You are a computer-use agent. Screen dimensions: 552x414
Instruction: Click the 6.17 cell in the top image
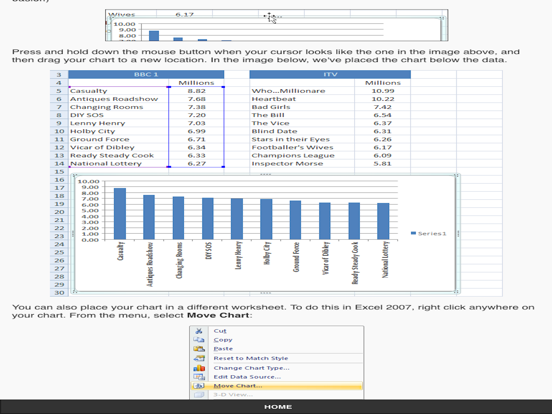click(x=184, y=14)
